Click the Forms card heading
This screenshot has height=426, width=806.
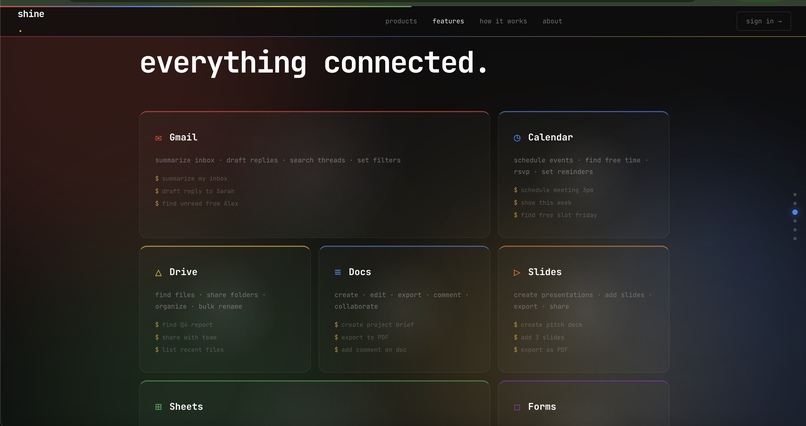(x=542, y=406)
